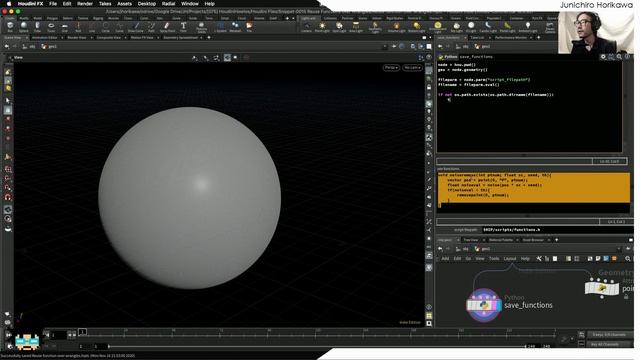
Task: Click the geo1 path segment in viewport pane
Action: tap(49, 47)
